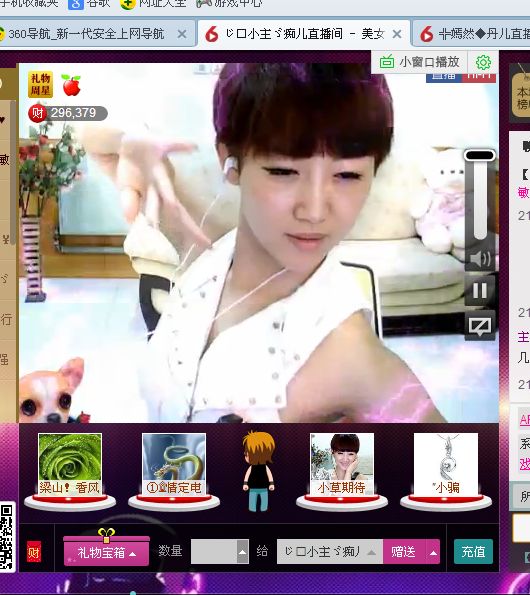Adjust the vertical volume slider
The height and width of the screenshot is (595, 530).
pyautogui.click(x=480, y=195)
